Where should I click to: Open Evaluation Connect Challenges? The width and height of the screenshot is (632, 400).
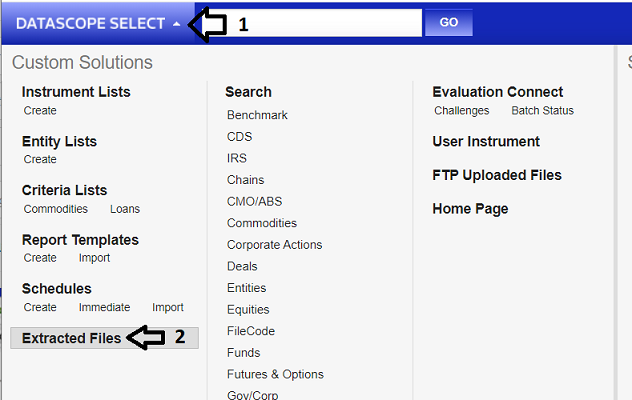pyautogui.click(x=462, y=111)
